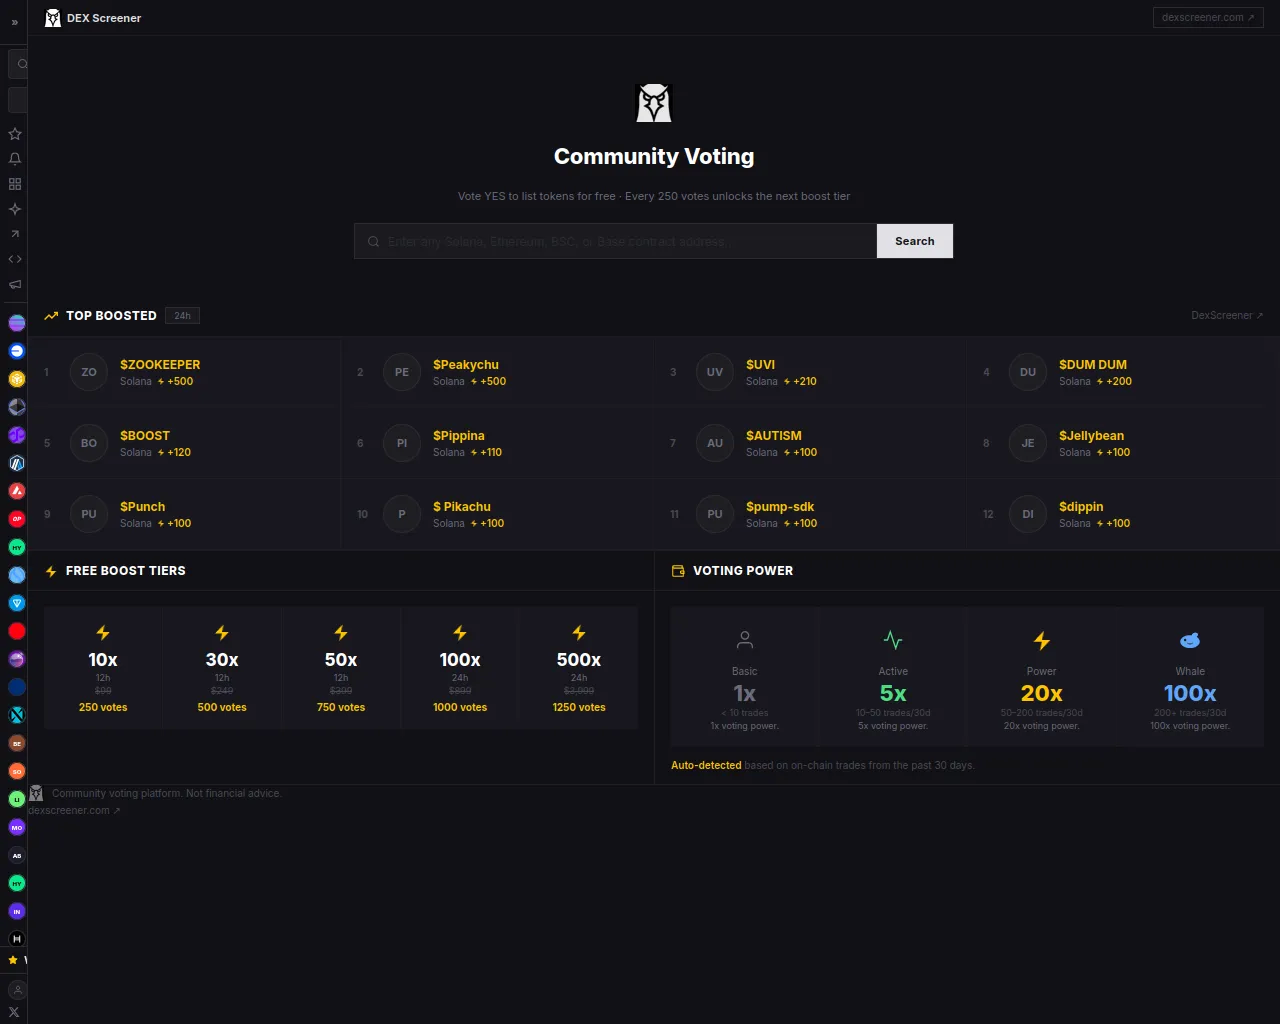Click the megaphone icon in sidebar

click(x=15, y=284)
